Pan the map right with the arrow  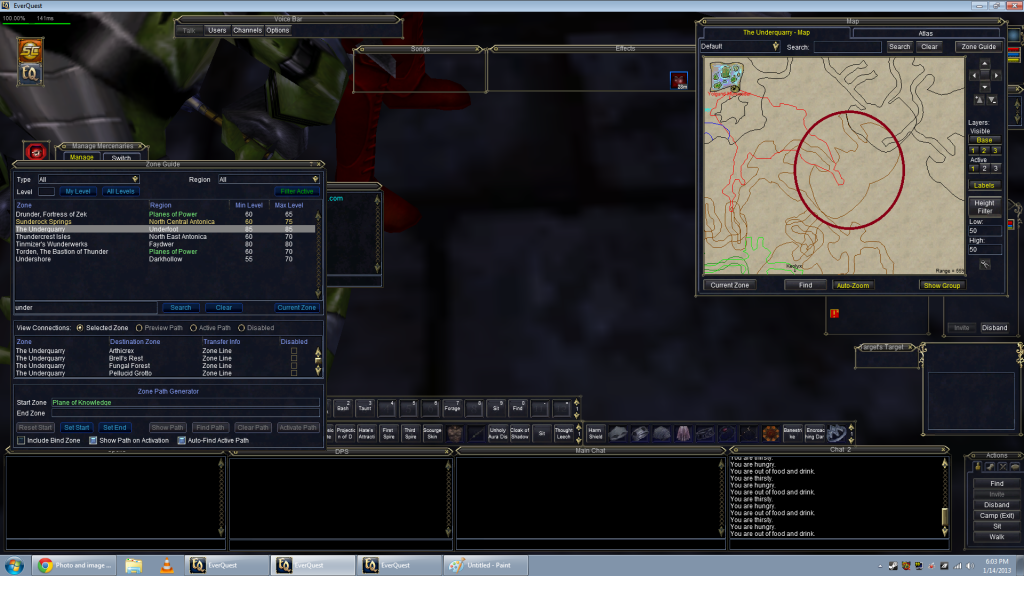click(x=997, y=76)
